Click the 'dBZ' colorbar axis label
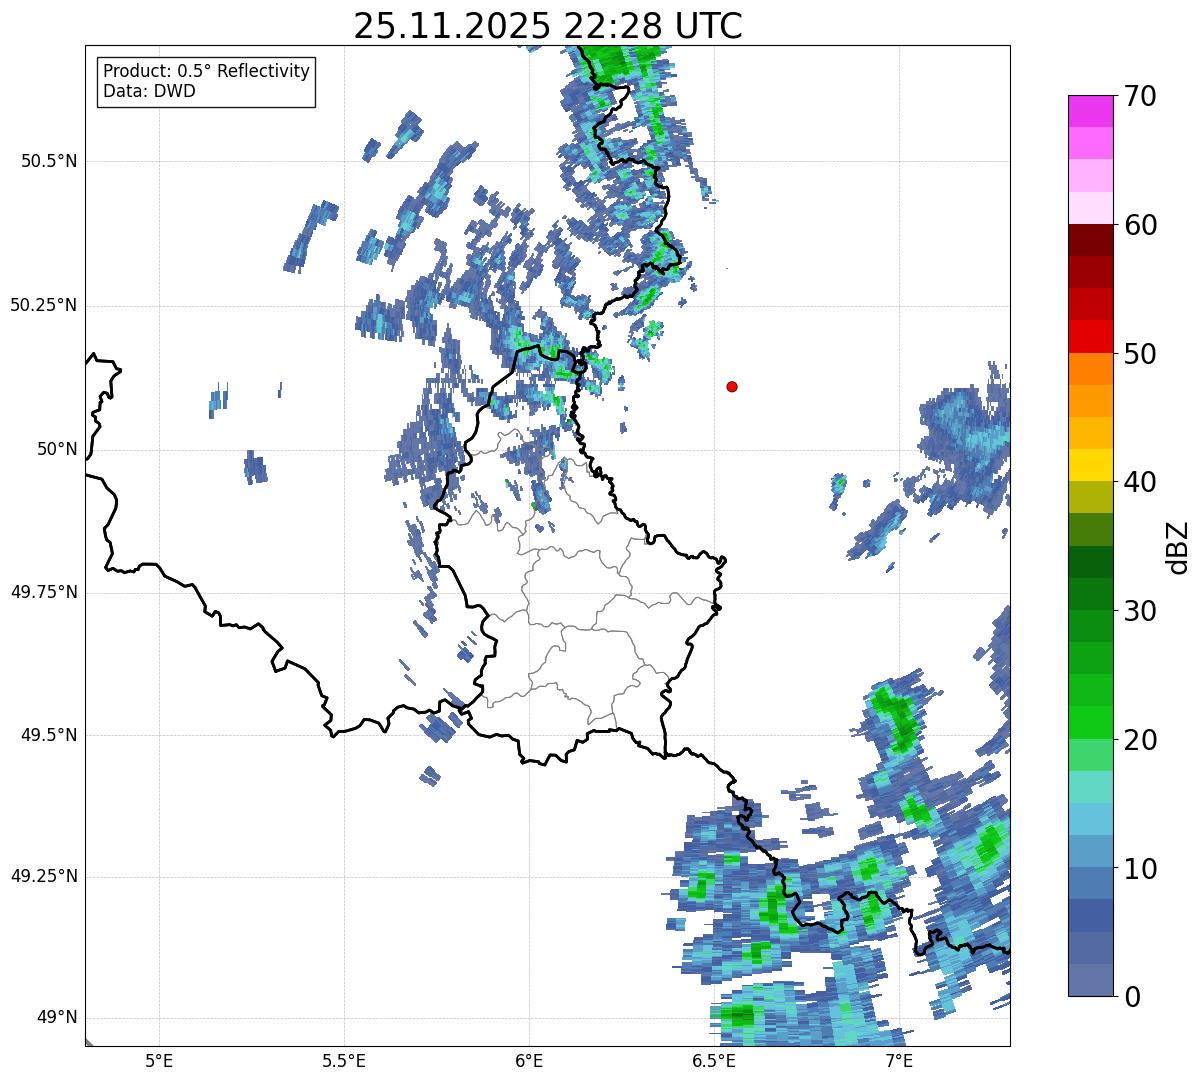The width and height of the screenshot is (1202, 1081). pos(1178,547)
